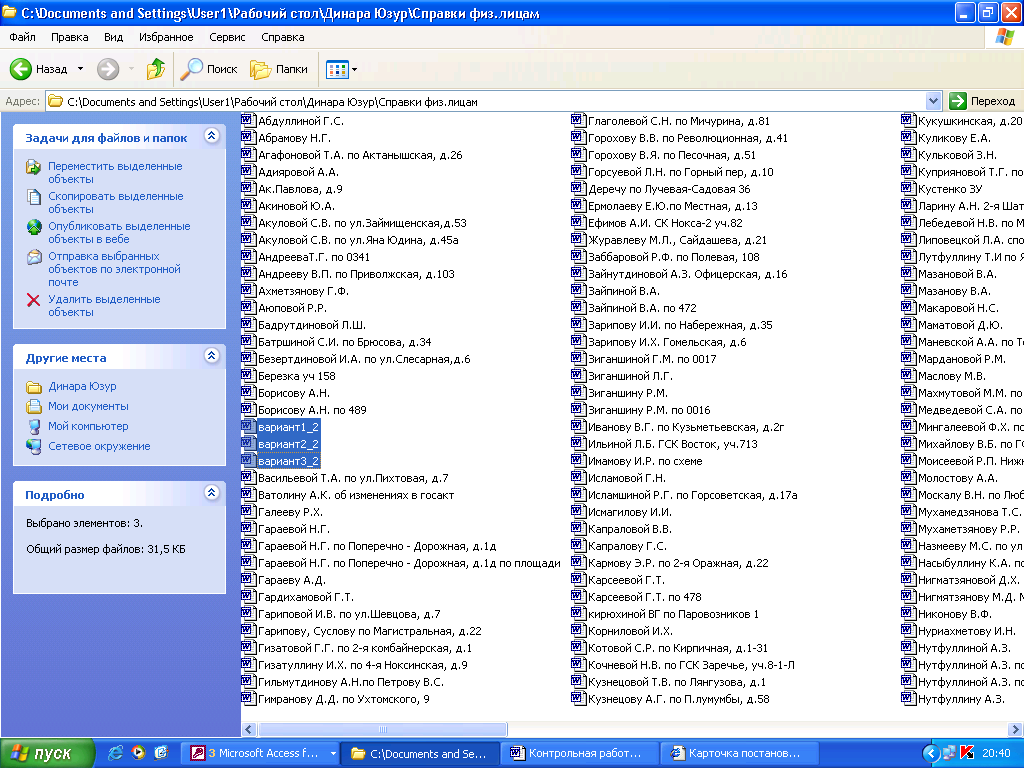Image resolution: width=1024 pixels, height=768 pixels.
Task: Open Динара Юзур folder link
Action: pyautogui.click(x=82, y=386)
